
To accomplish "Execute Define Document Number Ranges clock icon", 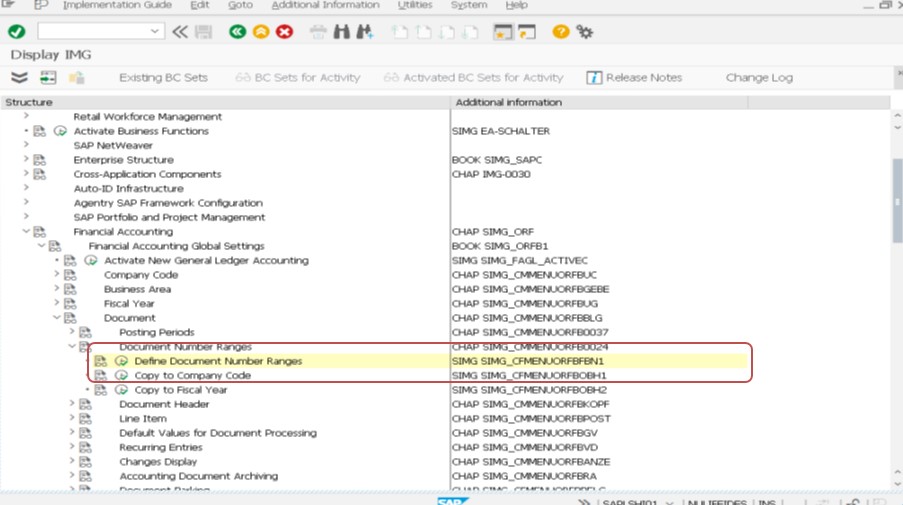I will [121, 361].
